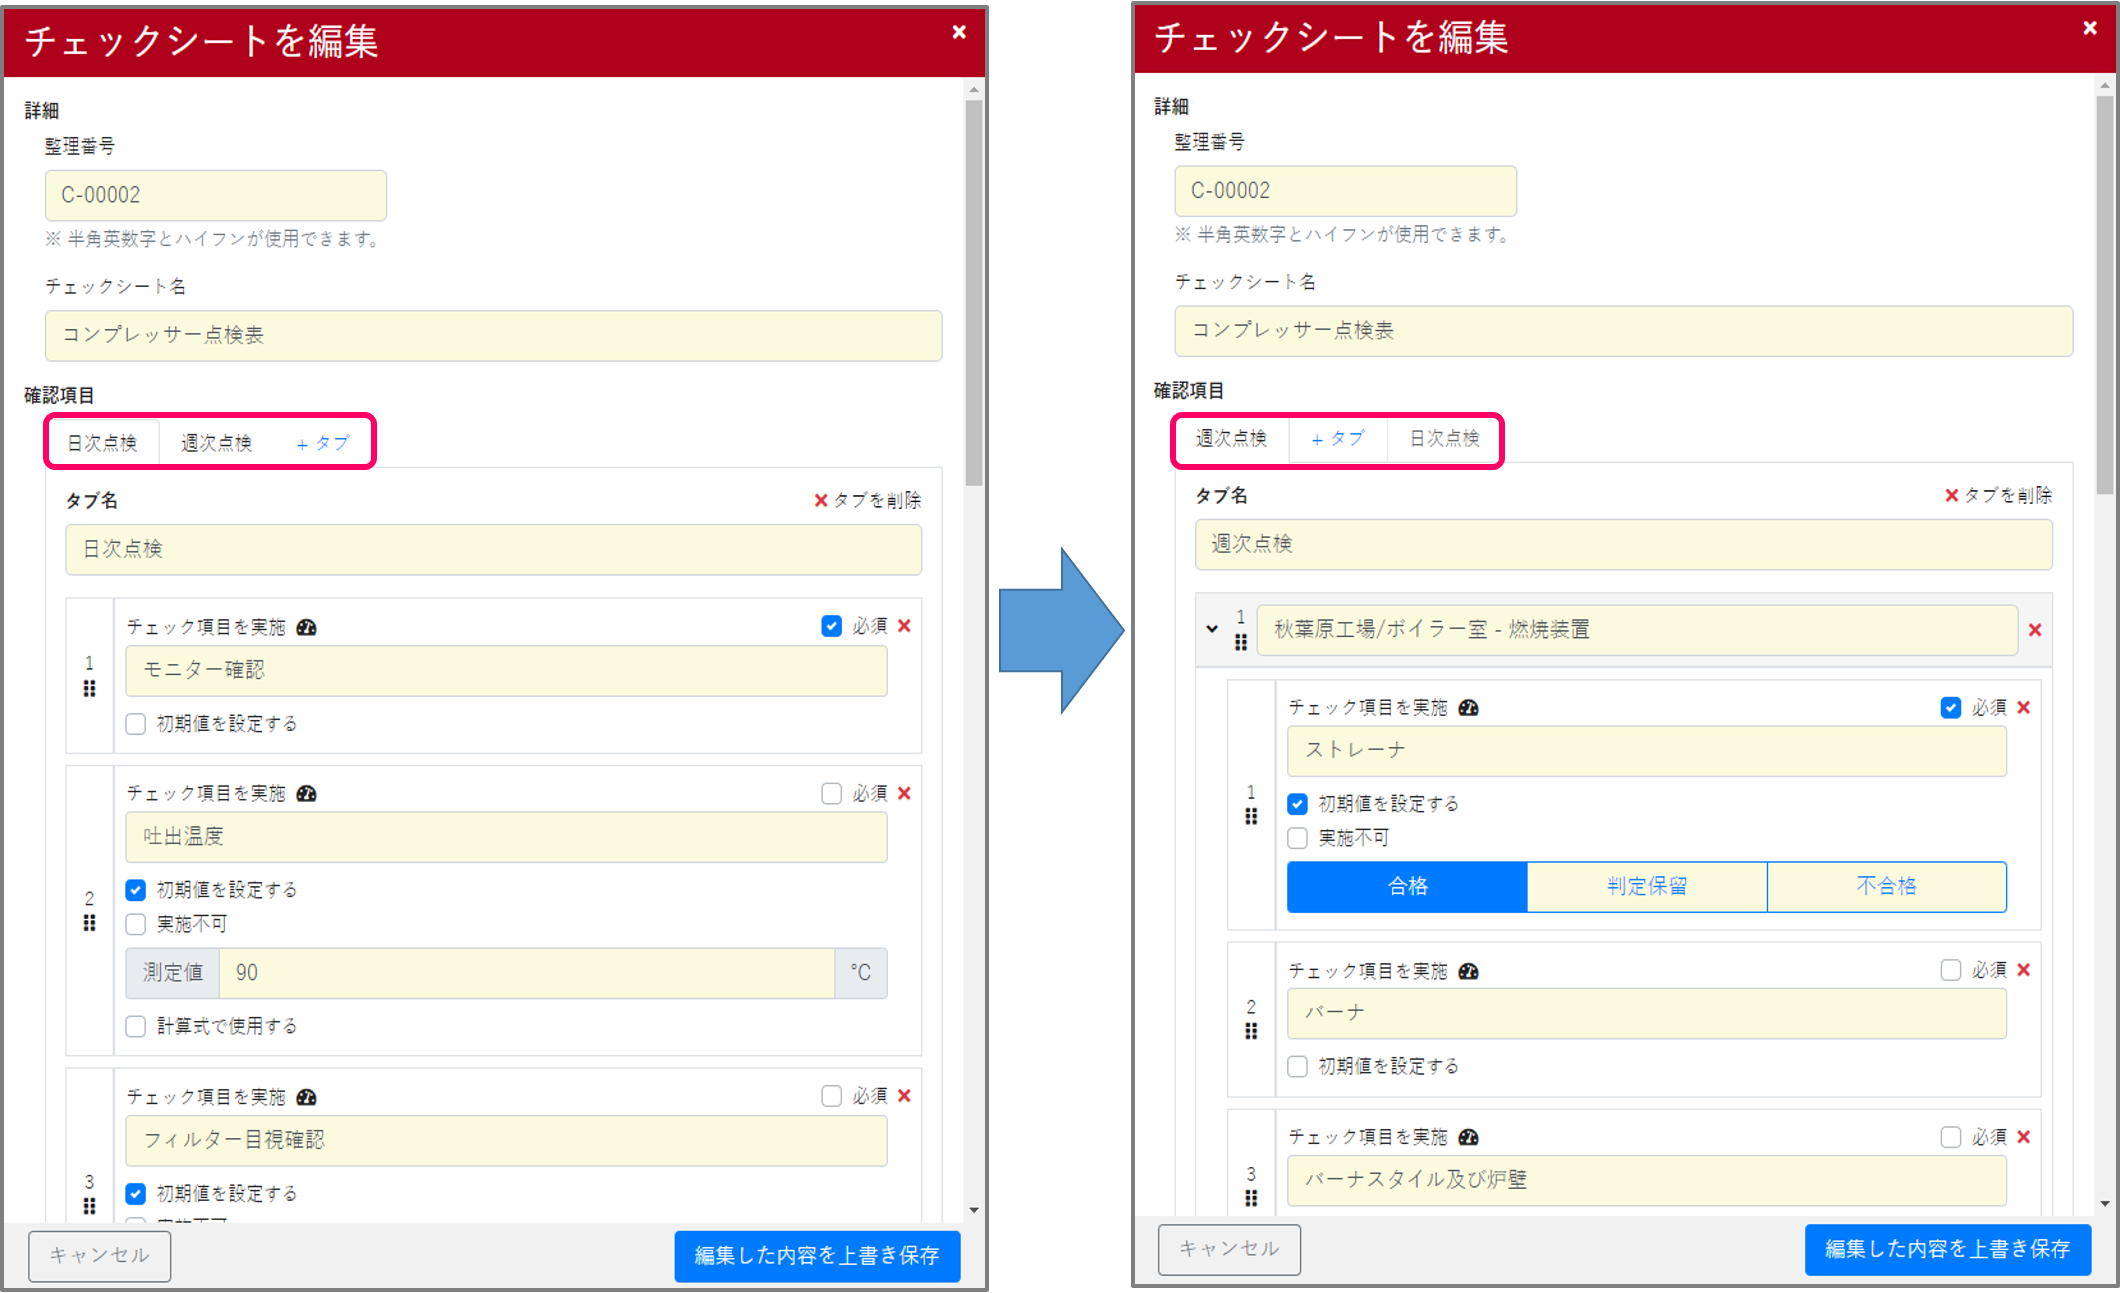Screen dimensions: 2120x1293
Task: Click gauge icon beside 吐出温度 item header
Action: point(307,794)
